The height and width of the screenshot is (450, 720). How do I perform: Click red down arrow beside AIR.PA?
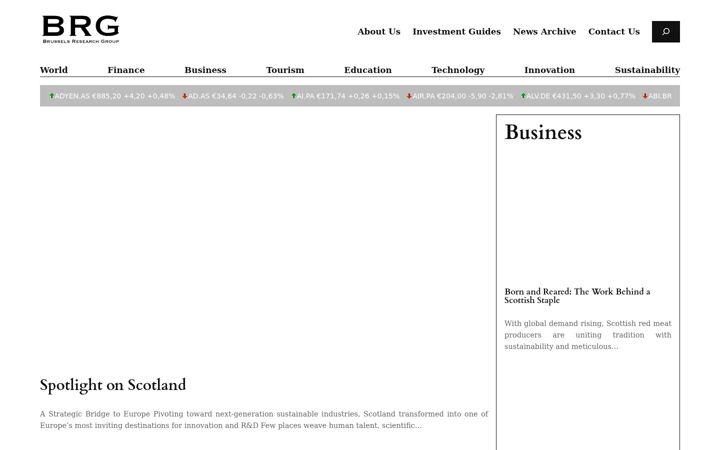tap(409, 96)
